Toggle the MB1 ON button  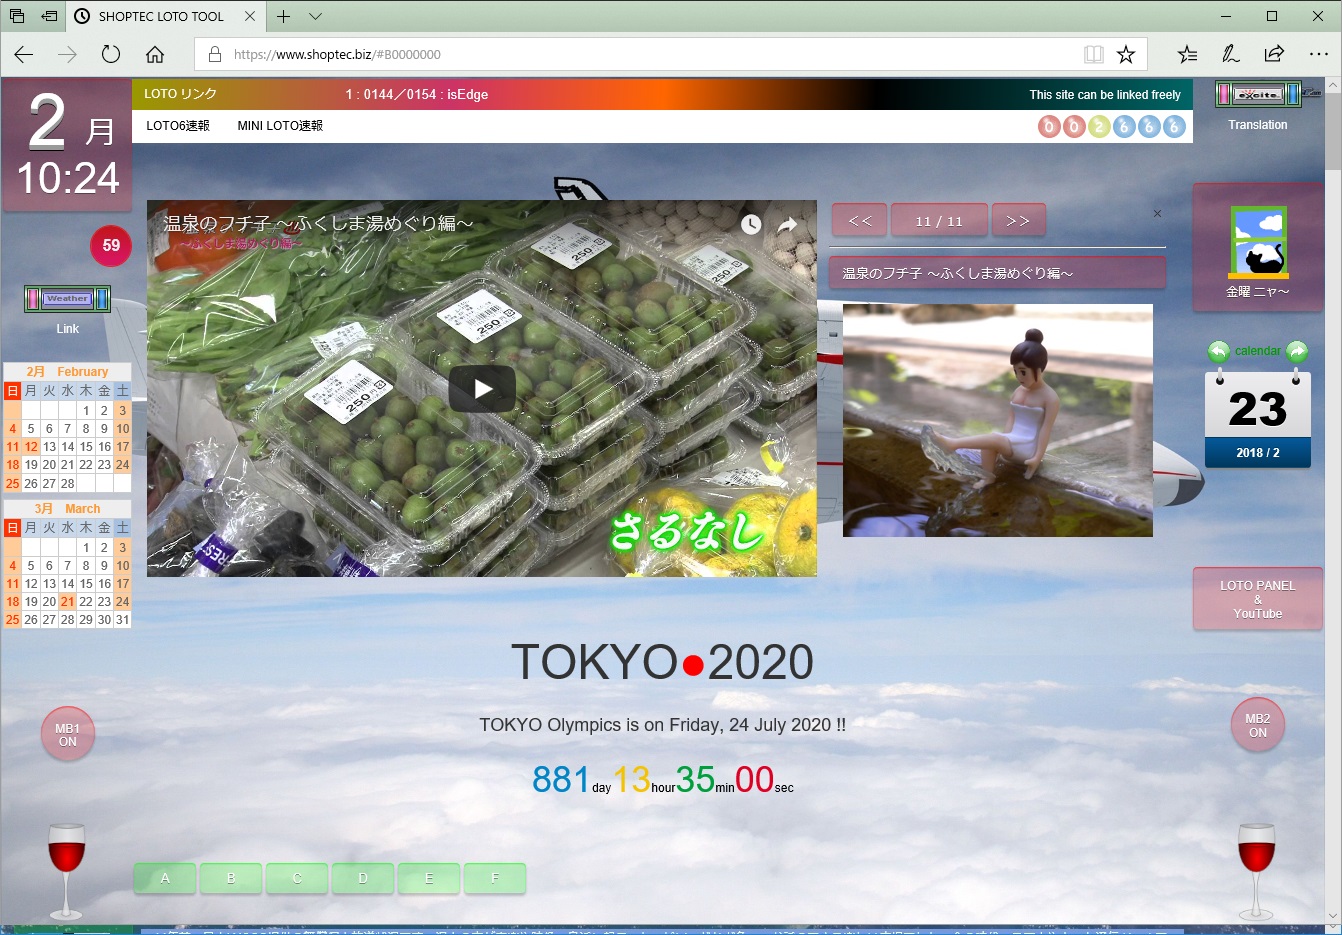[x=67, y=735]
